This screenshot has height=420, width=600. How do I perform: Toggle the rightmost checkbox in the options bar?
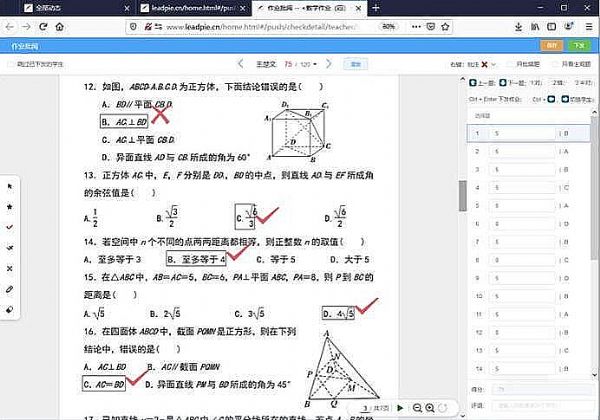(x=555, y=64)
